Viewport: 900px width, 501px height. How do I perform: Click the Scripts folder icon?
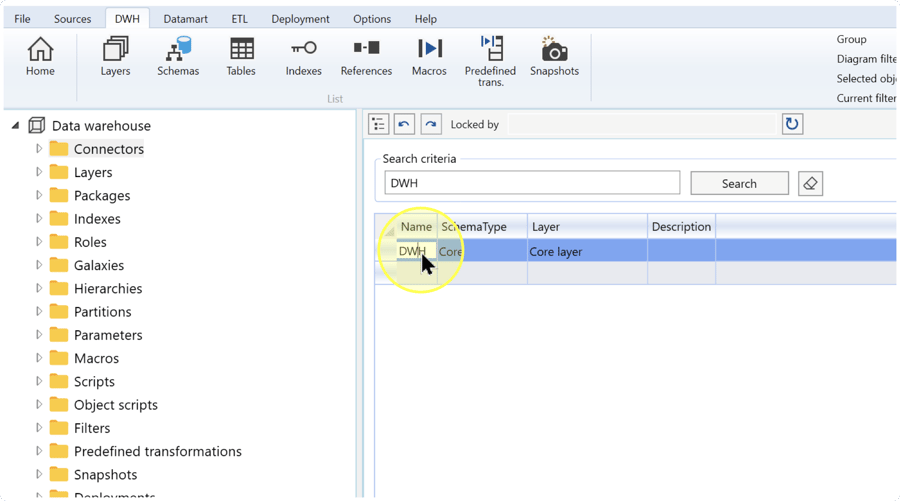coord(59,382)
